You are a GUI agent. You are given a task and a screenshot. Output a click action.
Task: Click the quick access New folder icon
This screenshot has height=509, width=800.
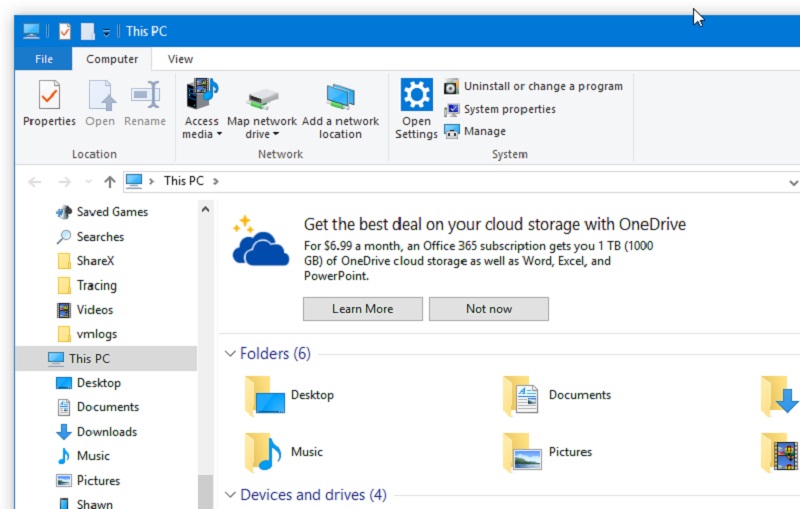click(88, 31)
